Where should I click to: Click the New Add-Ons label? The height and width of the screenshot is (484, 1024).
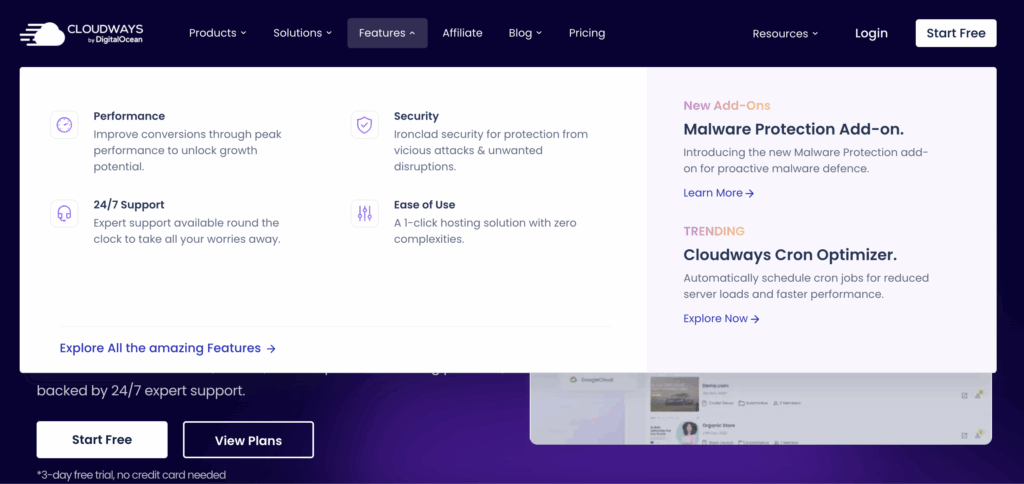pyautogui.click(x=727, y=106)
